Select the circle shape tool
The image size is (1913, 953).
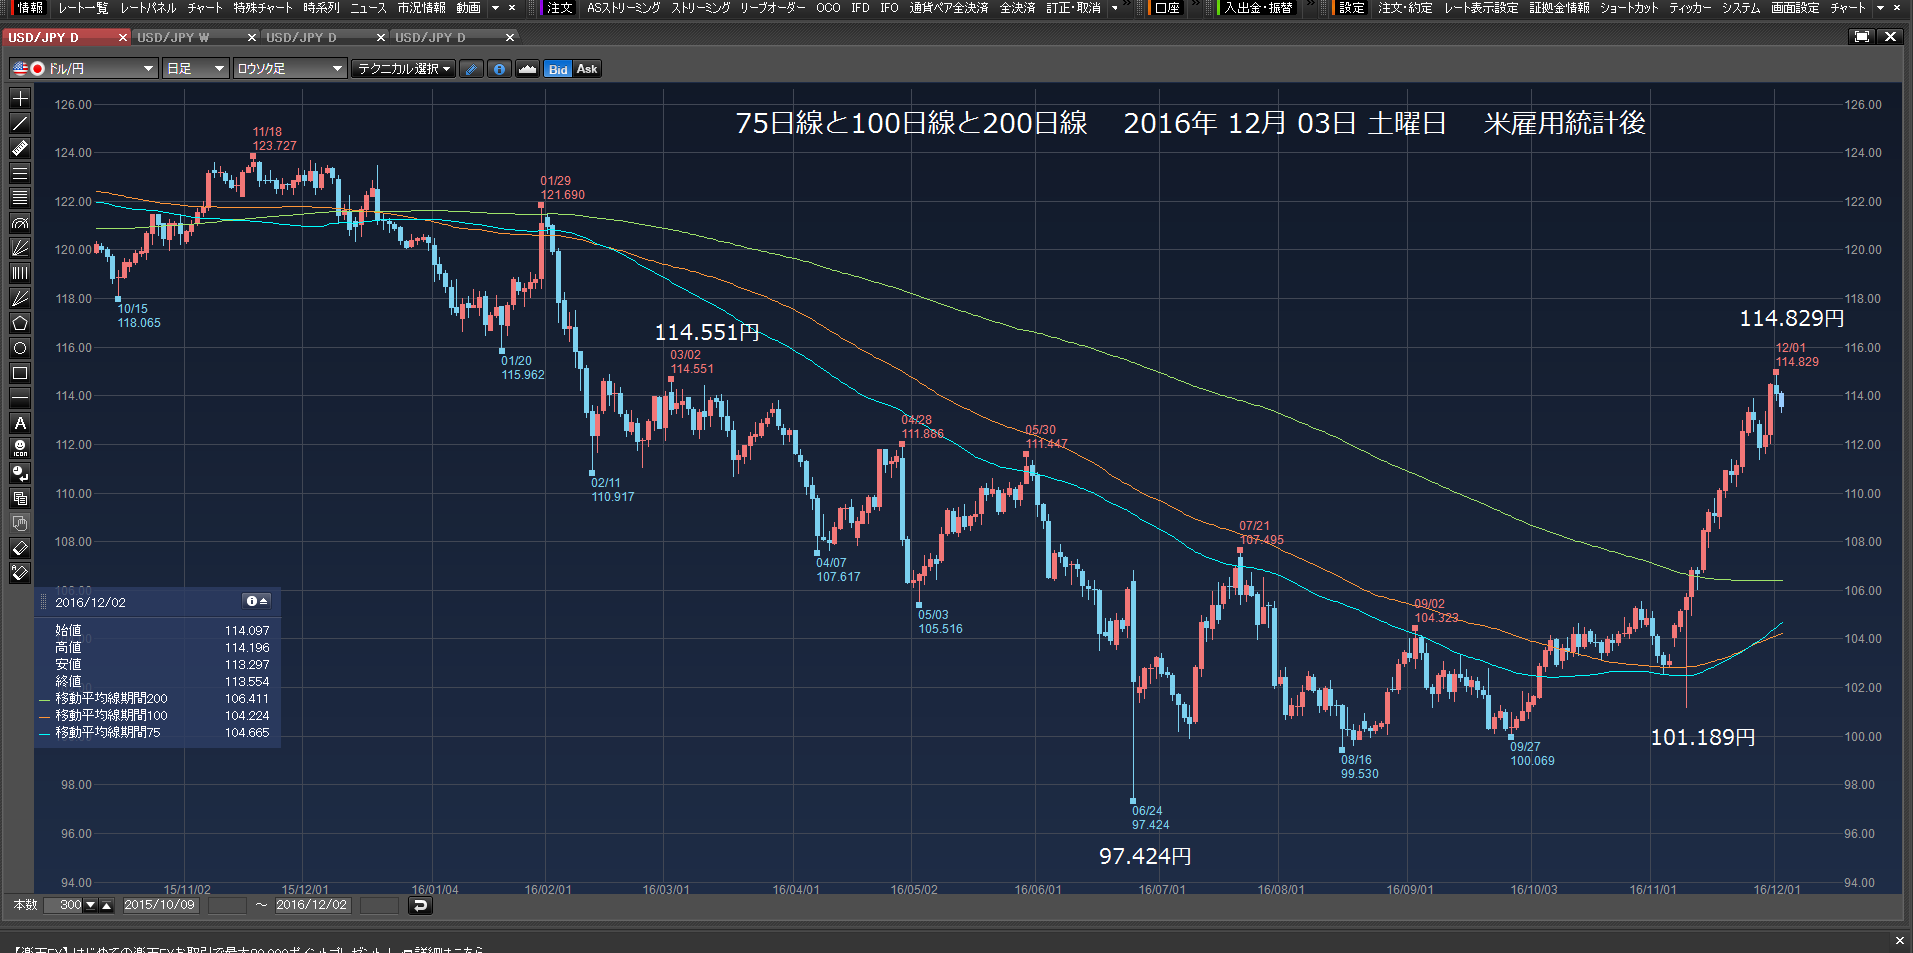click(x=20, y=348)
